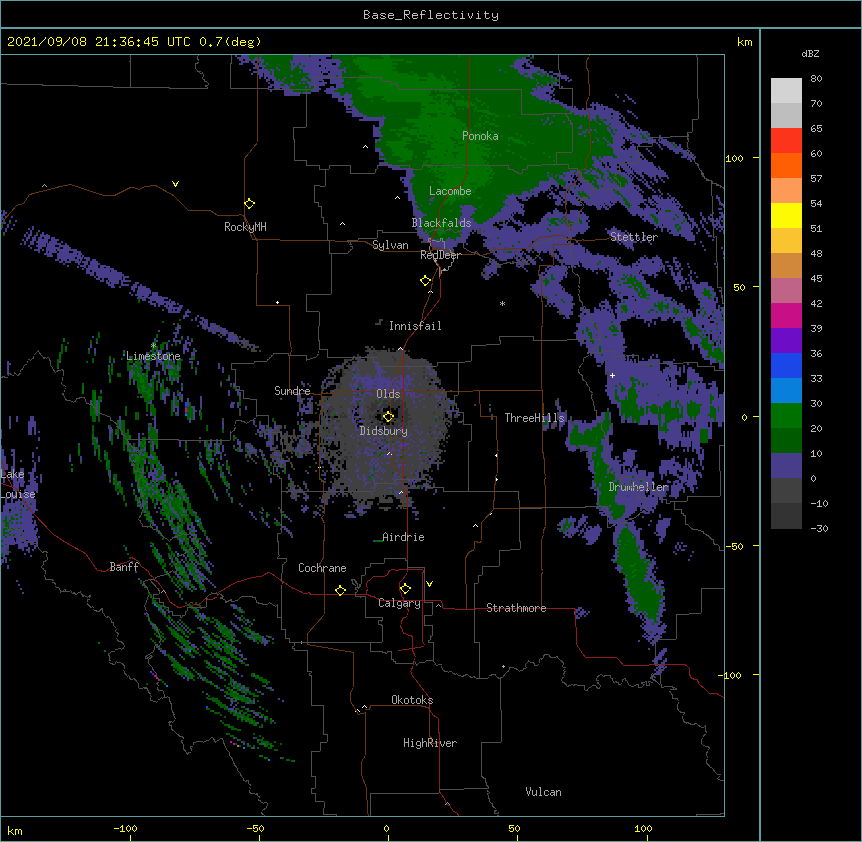The width and height of the screenshot is (862, 842).
Task: Select the slate purple swatch between 10 and 0
Action: click(786, 466)
